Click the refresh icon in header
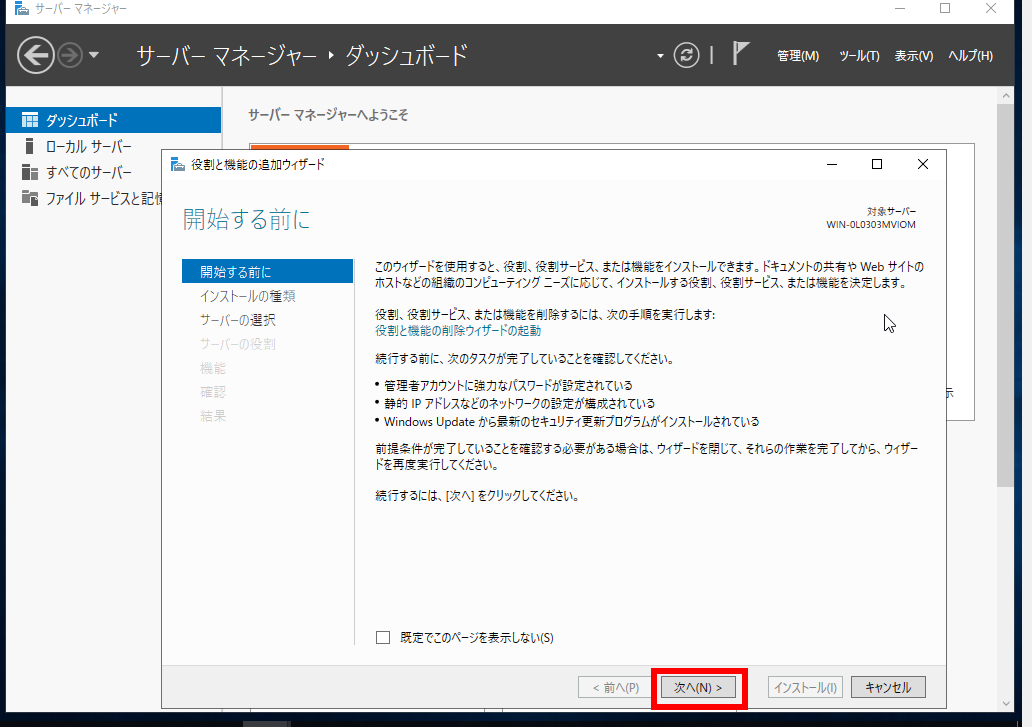This screenshot has width=1032, height=727. 686,55
